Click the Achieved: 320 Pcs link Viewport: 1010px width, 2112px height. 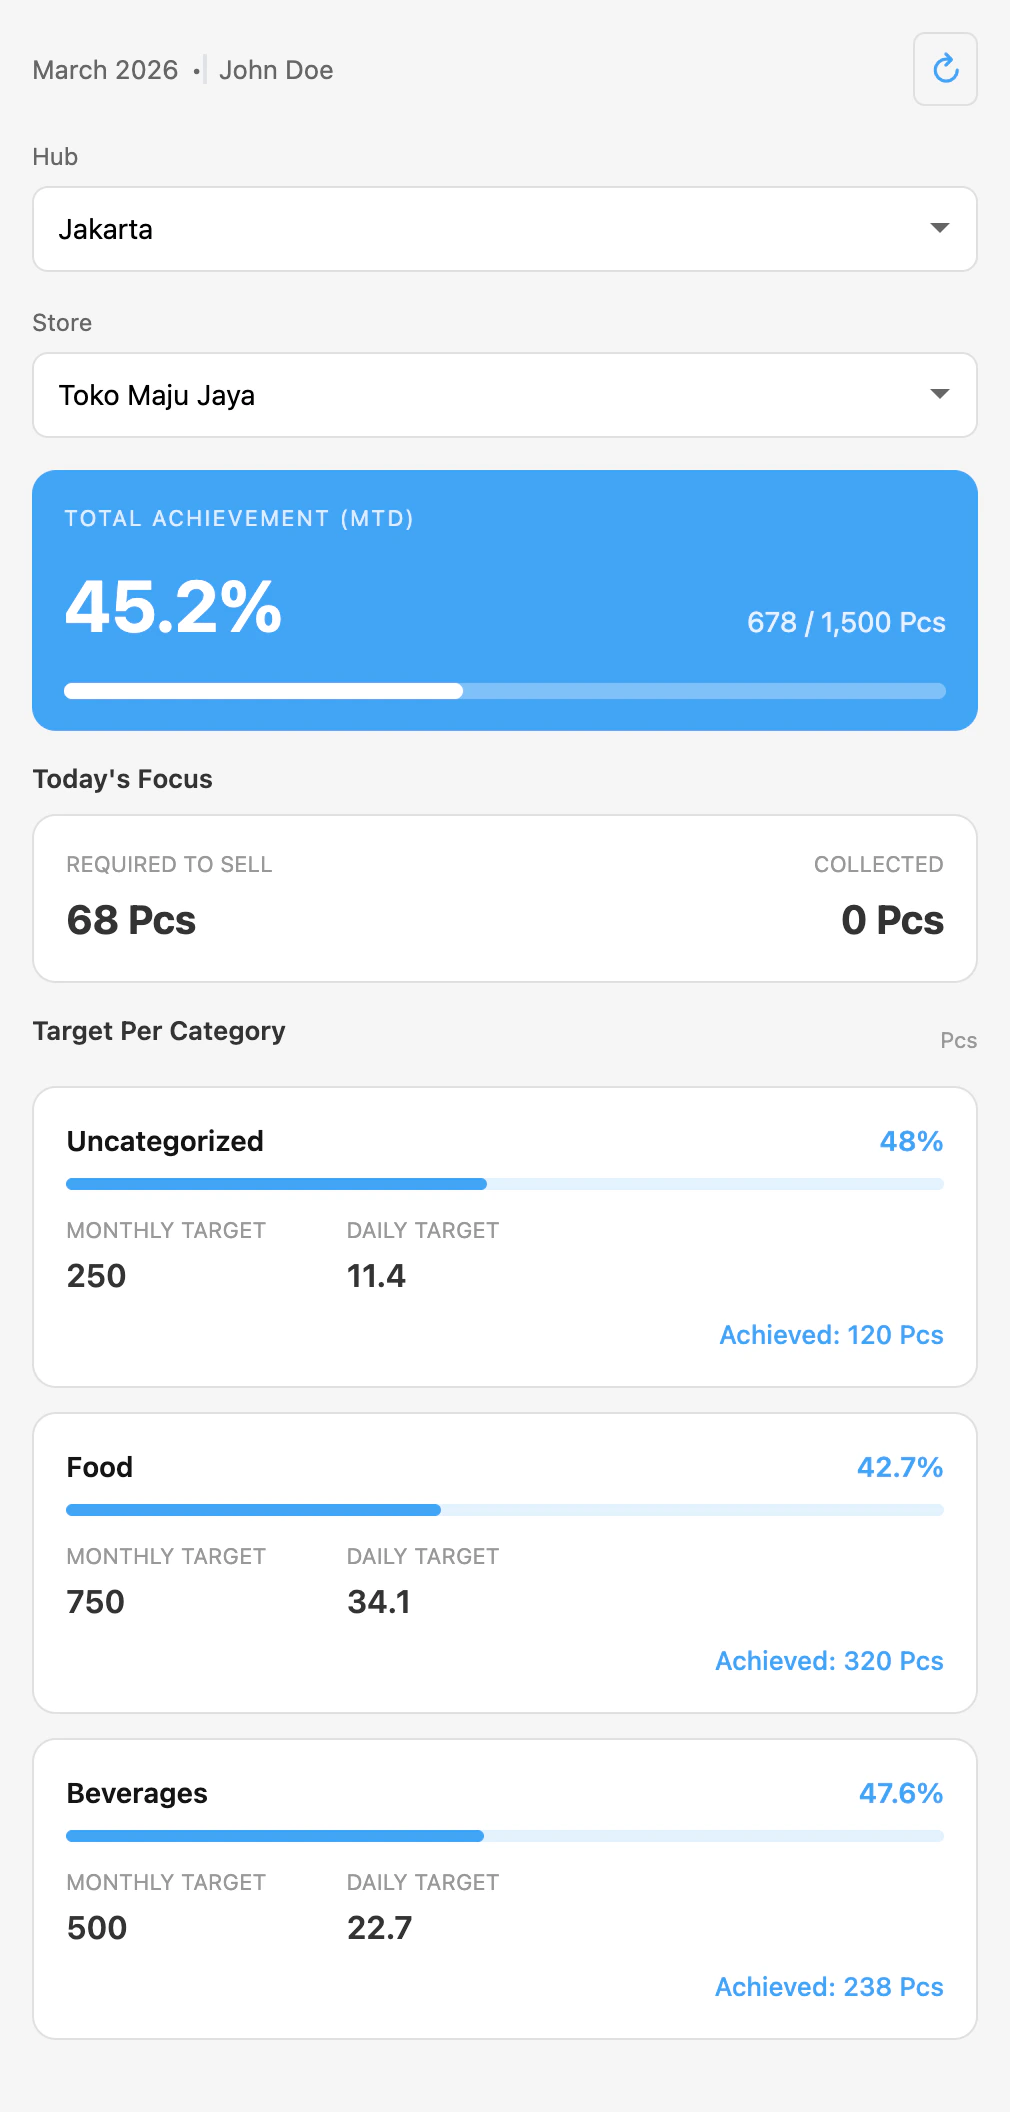828,1660
